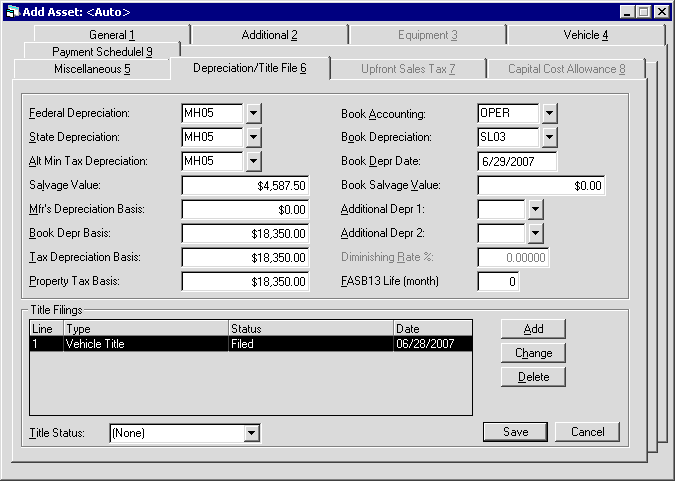Open the Upfront Sales Tax 7 tab

[408, 69]
